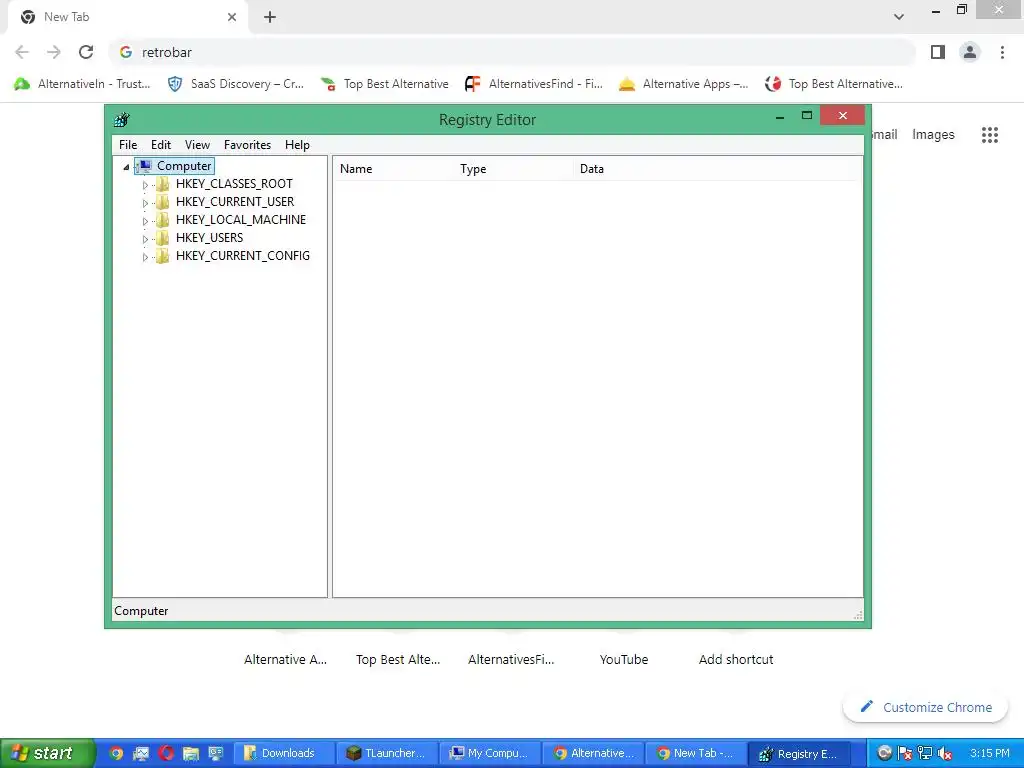Click the muted volume tray icon

(x=945, y=753)
